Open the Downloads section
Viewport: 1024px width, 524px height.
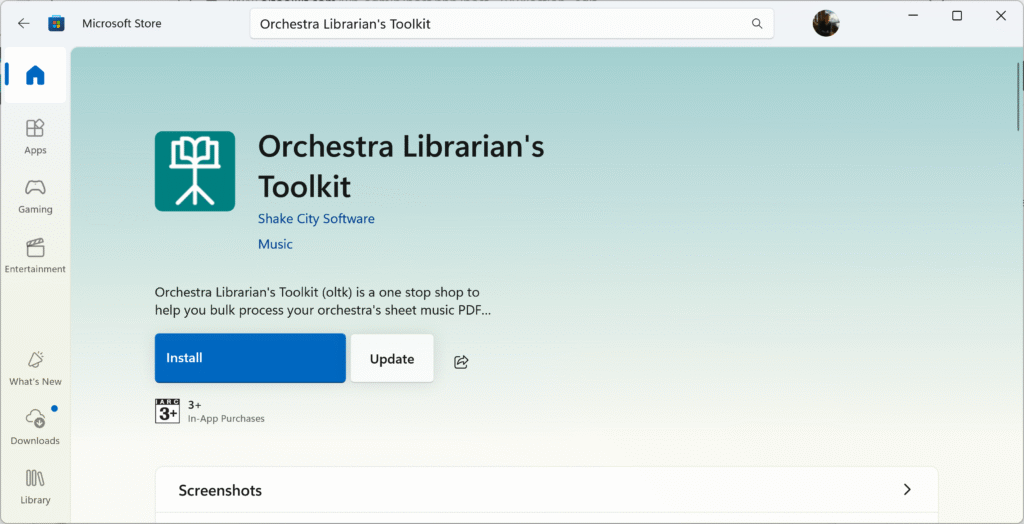[x=35, y=428]
